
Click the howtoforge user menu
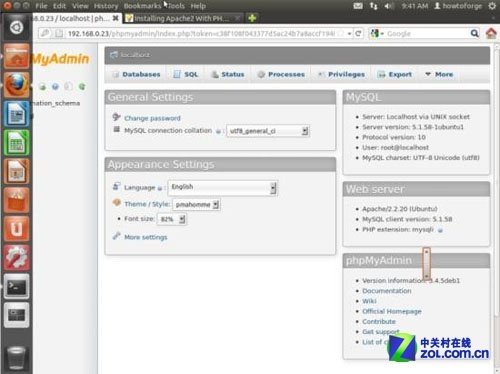click(458, 6)
